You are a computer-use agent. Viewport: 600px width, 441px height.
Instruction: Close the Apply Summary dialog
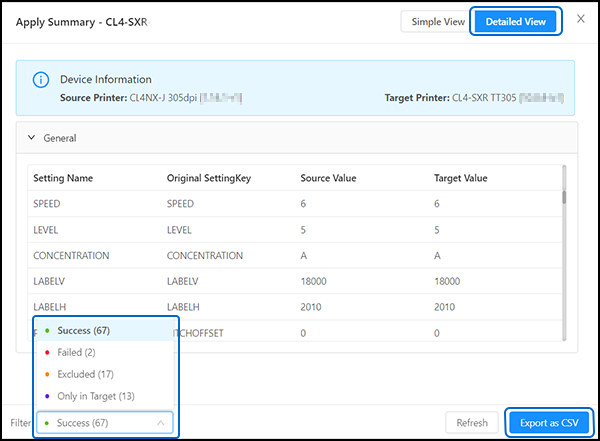(581, 20)
